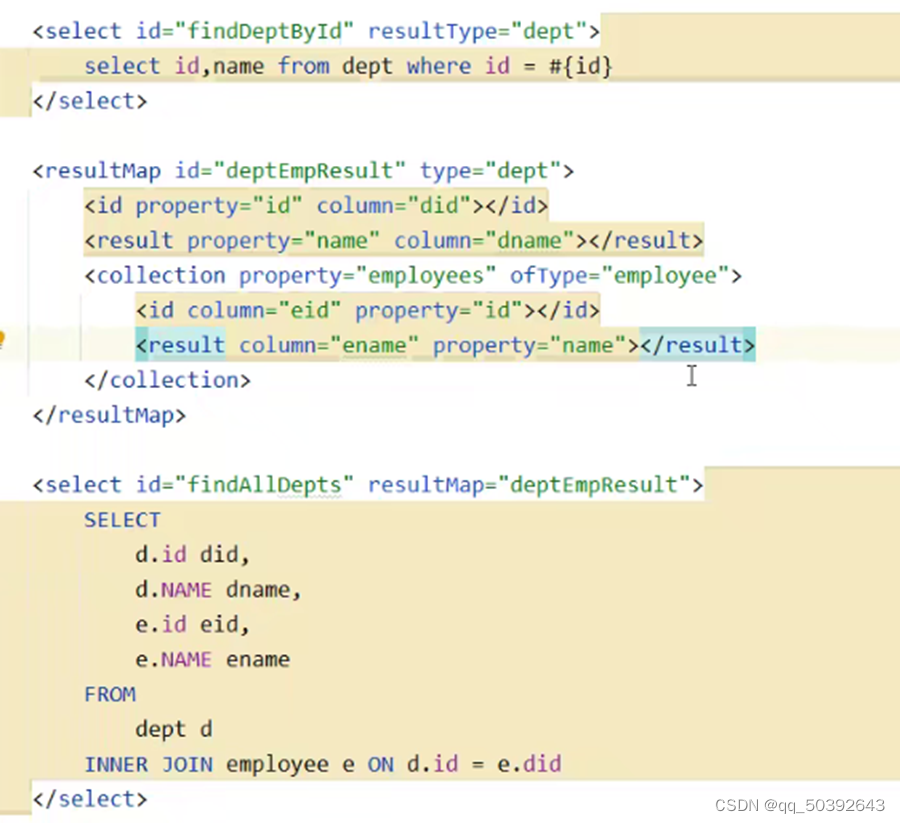Click the 'd.id did,' line

(x=192, y=555)
